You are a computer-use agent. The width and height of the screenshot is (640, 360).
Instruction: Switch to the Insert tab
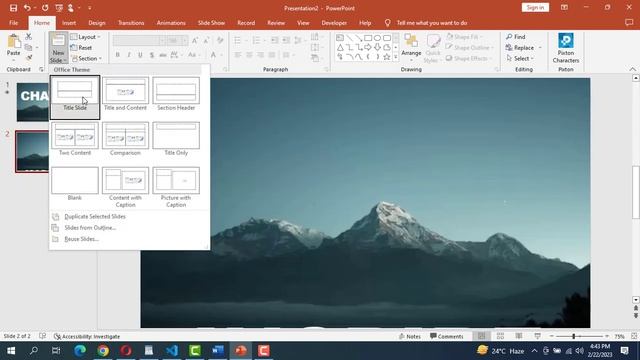[69, 23]
